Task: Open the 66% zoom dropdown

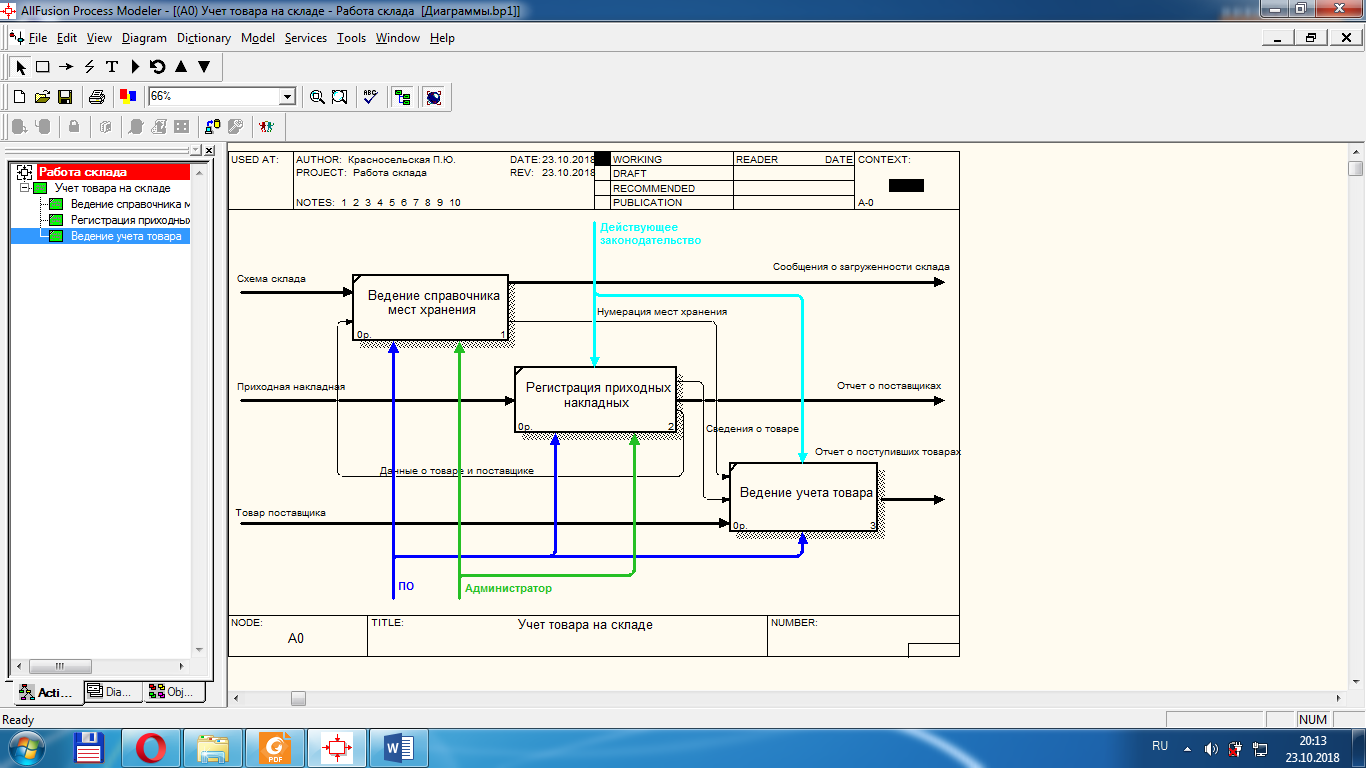Action: click(288, 97)
